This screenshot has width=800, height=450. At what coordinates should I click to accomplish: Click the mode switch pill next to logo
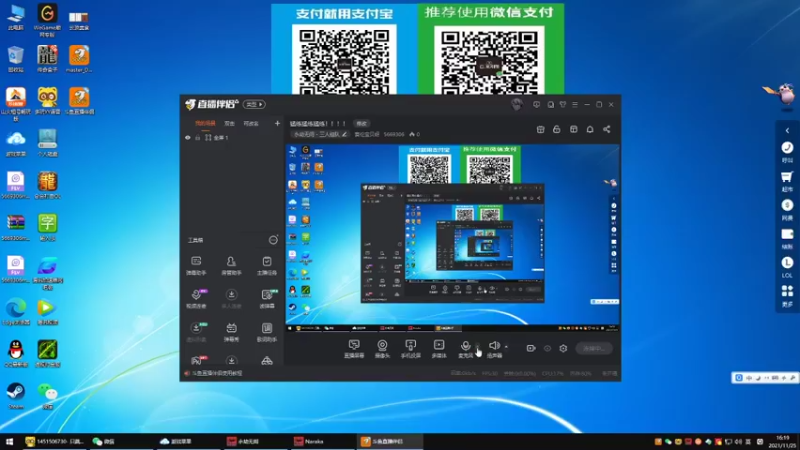[254, 105]
